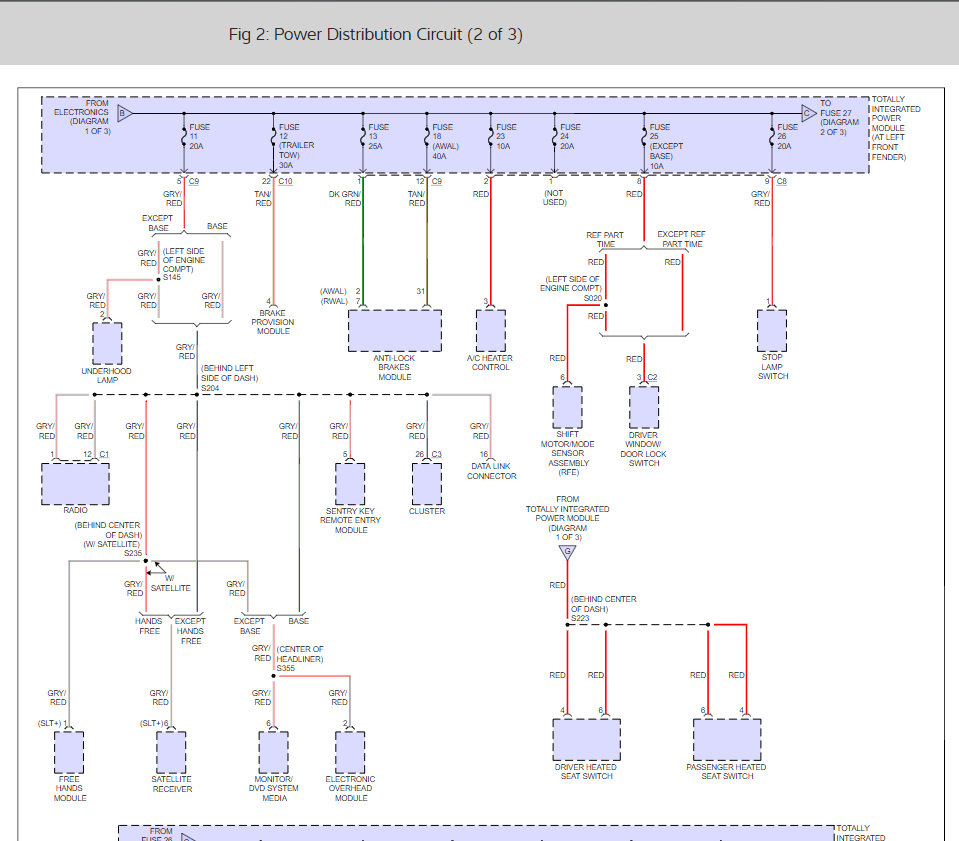Click the 'SHIFT MOTOR/MODE SENSOR ASSEMBLY (RFE)' label
Screen dimensions: 959x841
pos(568,453)
